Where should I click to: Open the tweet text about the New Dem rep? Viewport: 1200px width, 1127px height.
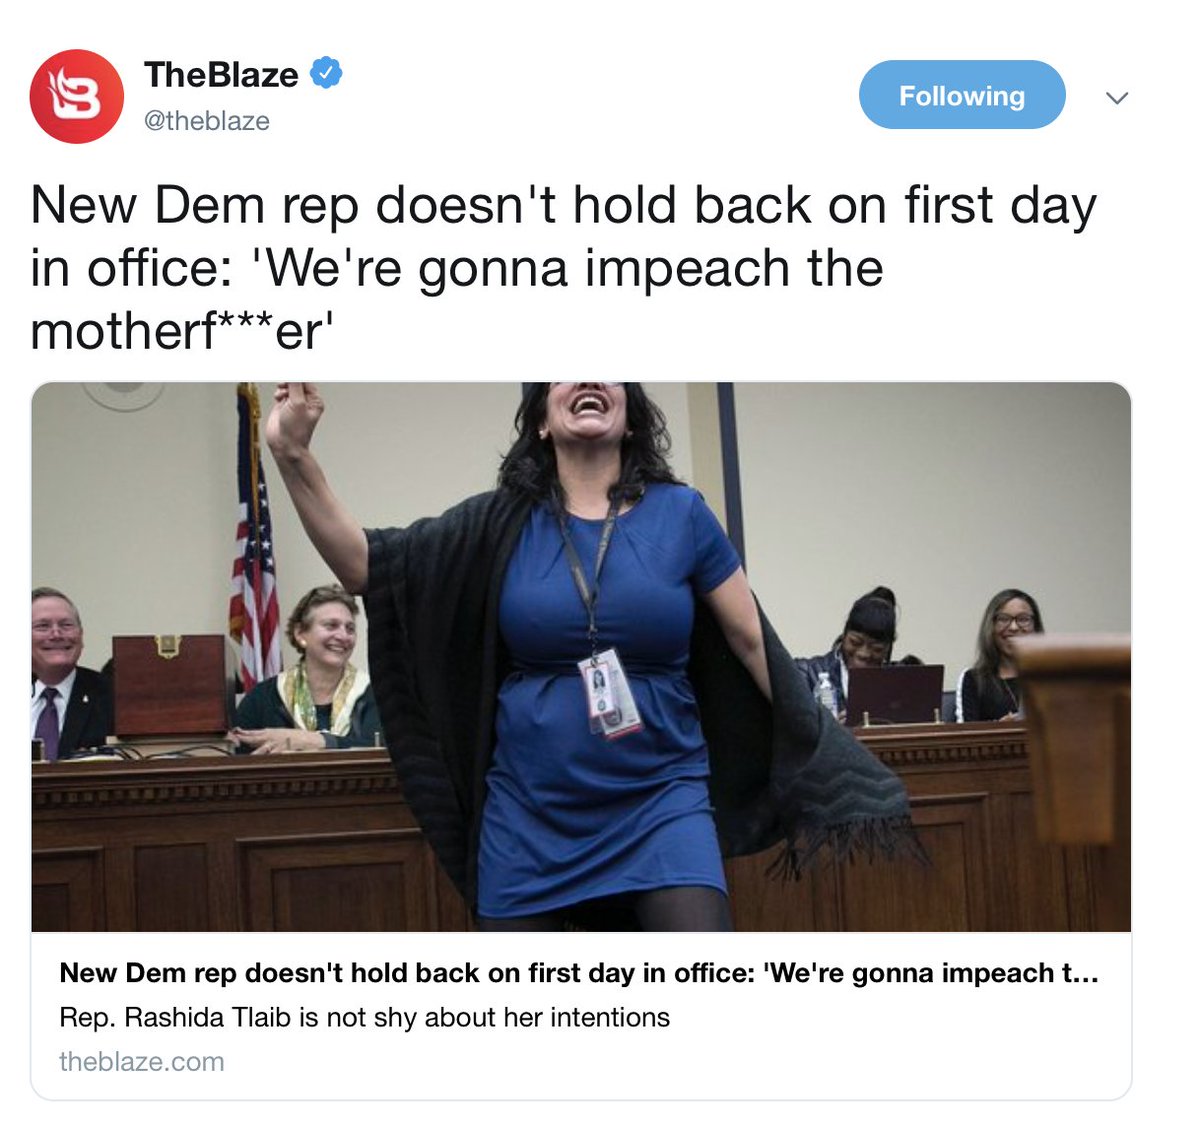click(564, 267)
